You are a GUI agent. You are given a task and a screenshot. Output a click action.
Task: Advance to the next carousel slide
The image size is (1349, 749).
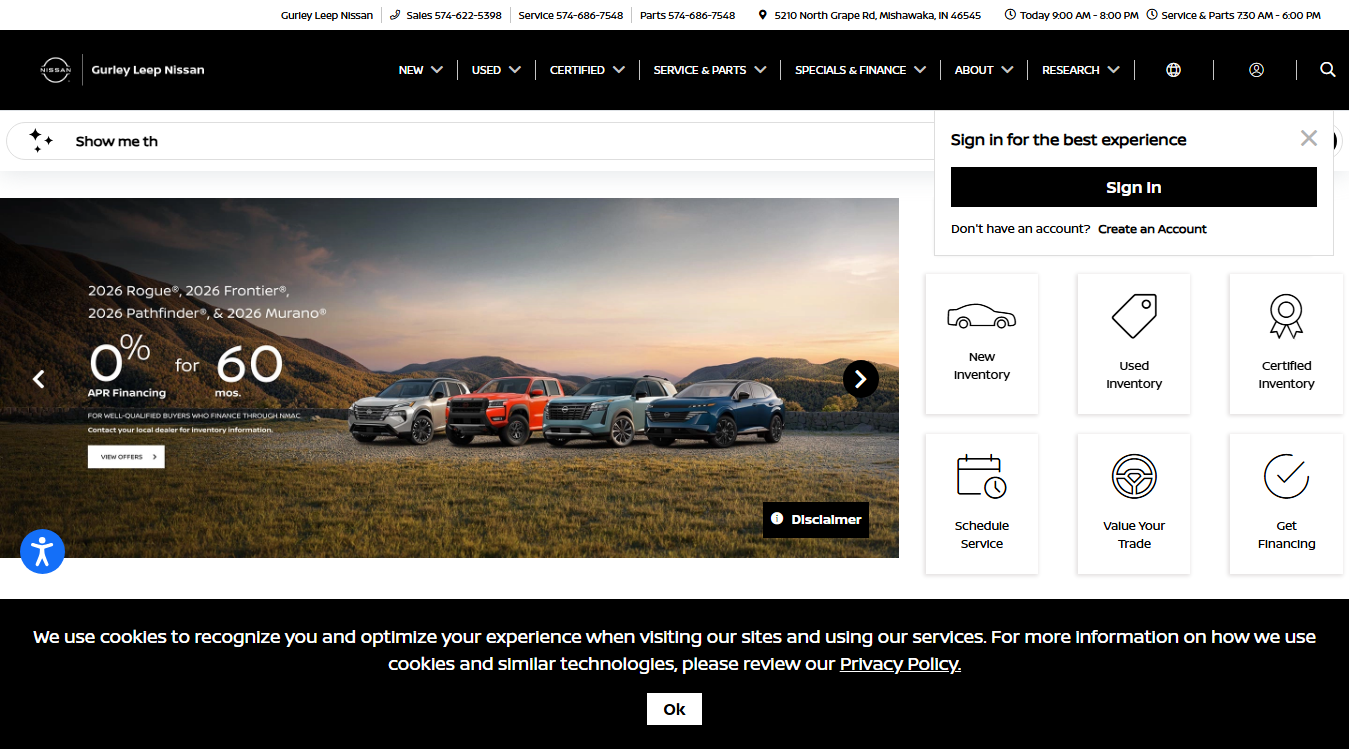[x=861, y=379]
